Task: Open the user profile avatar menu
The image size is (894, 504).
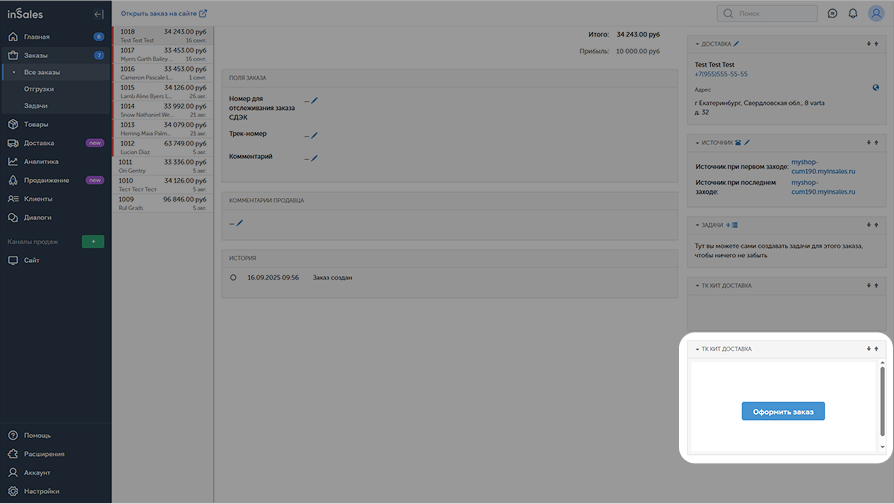Action: (x=876, y=14)
